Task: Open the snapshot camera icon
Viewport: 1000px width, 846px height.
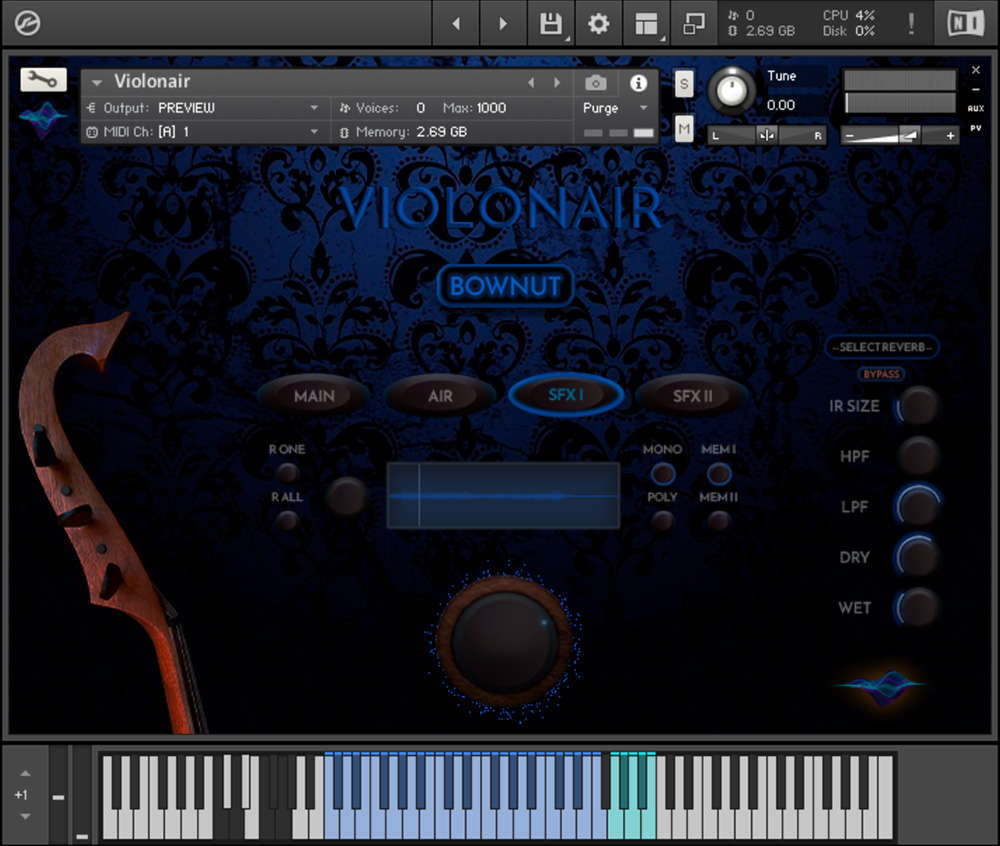Action: (596, 83)
